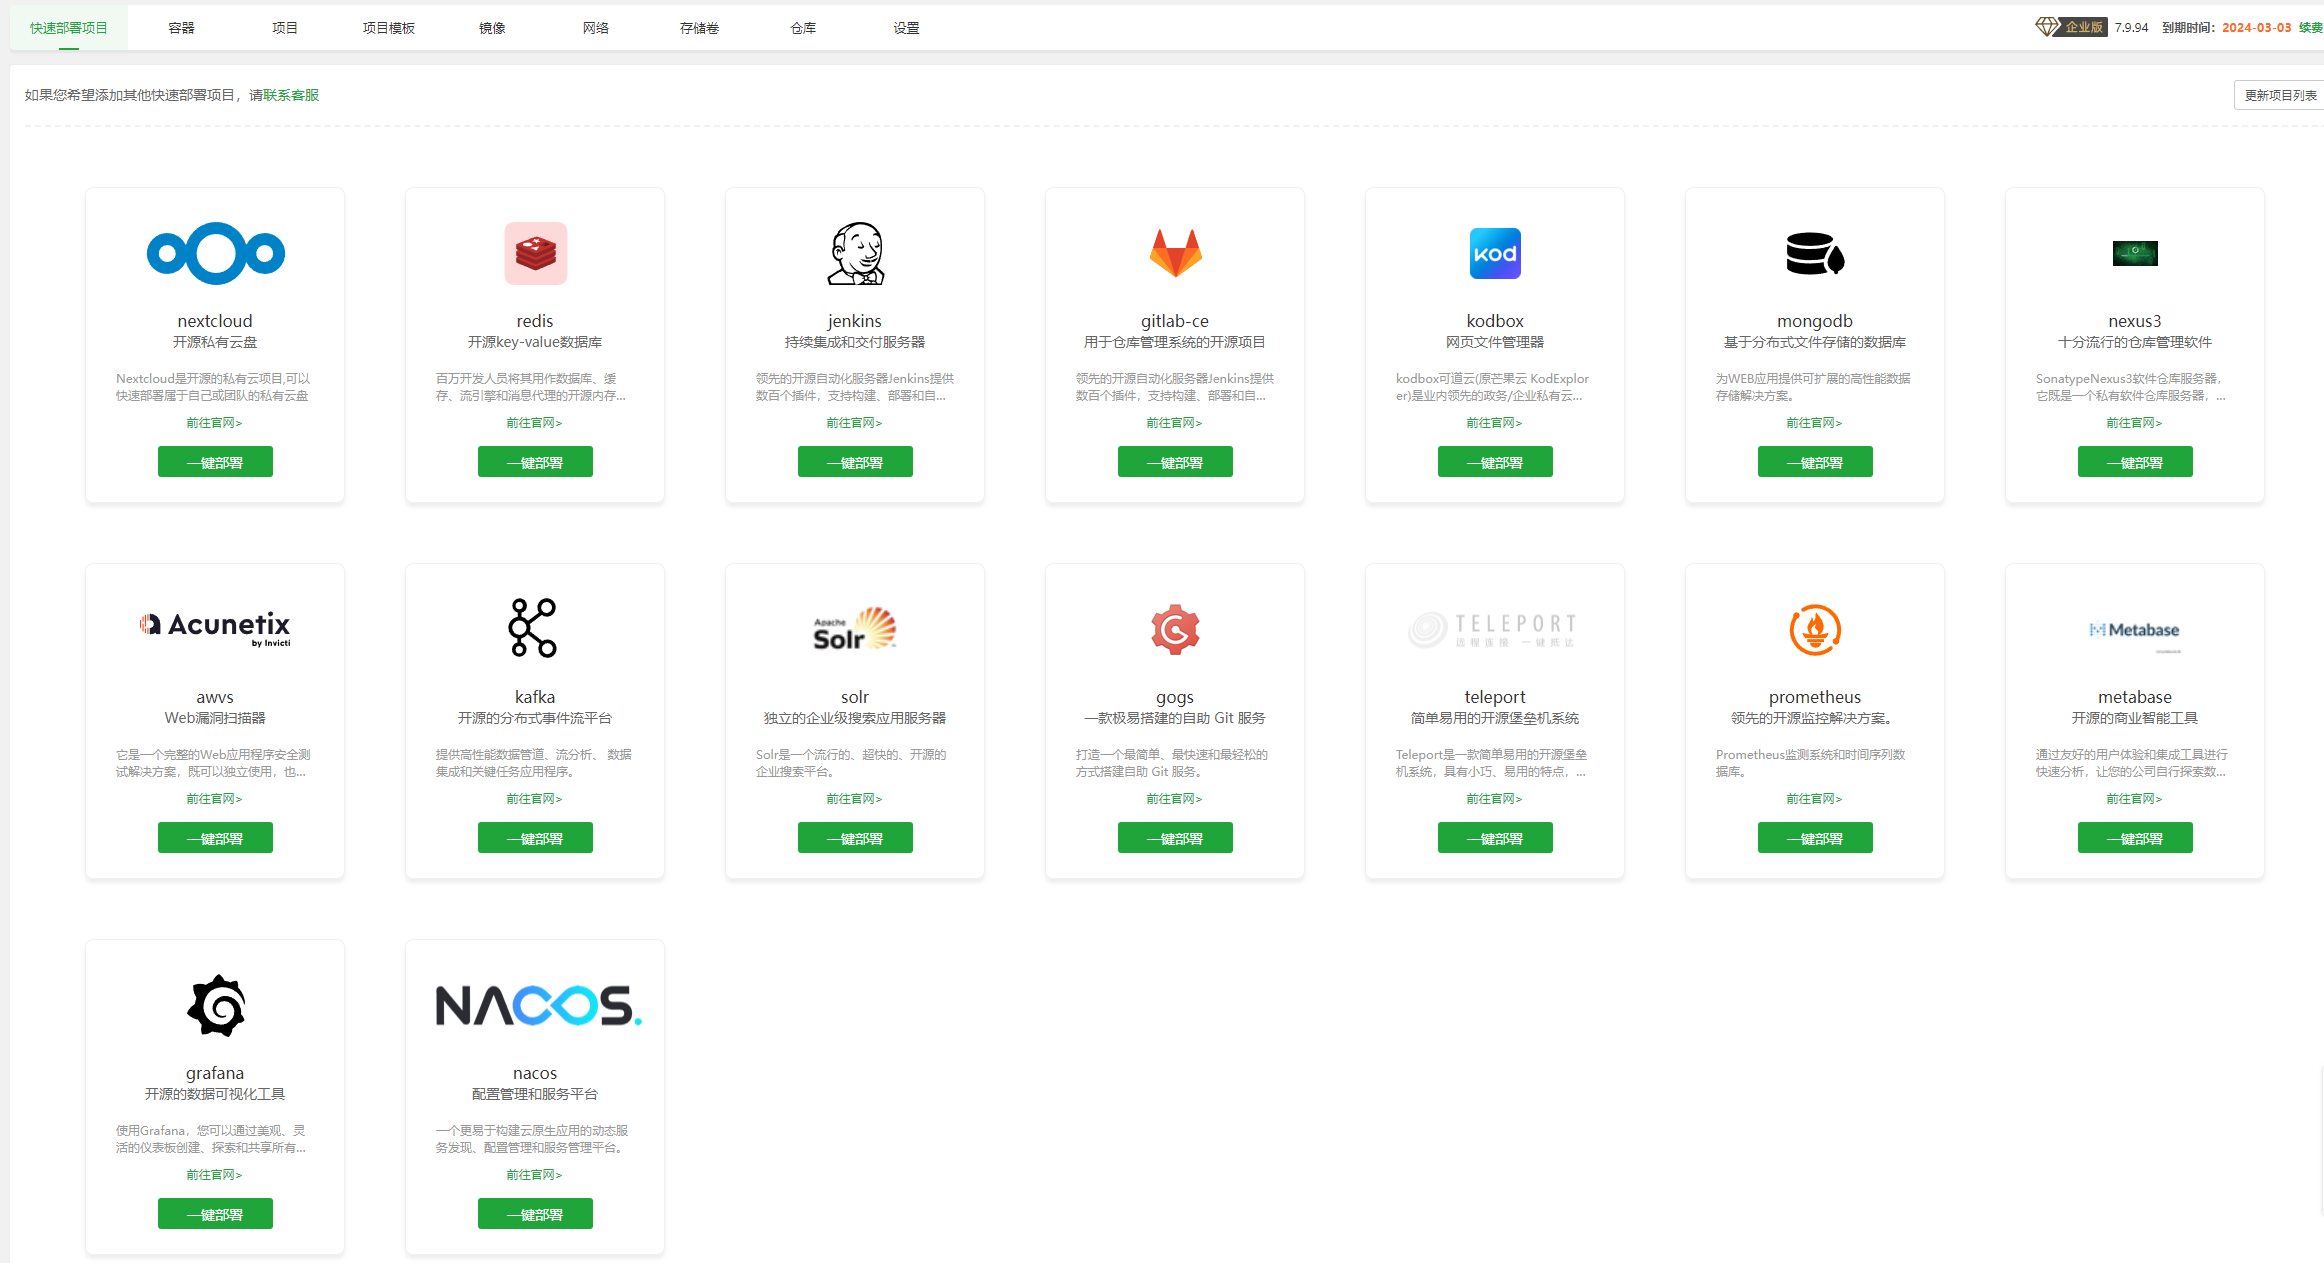This screenshot has height=1263, width=2324.
Task: Click the prometheus flame logo
Action: pos(1815,629)
